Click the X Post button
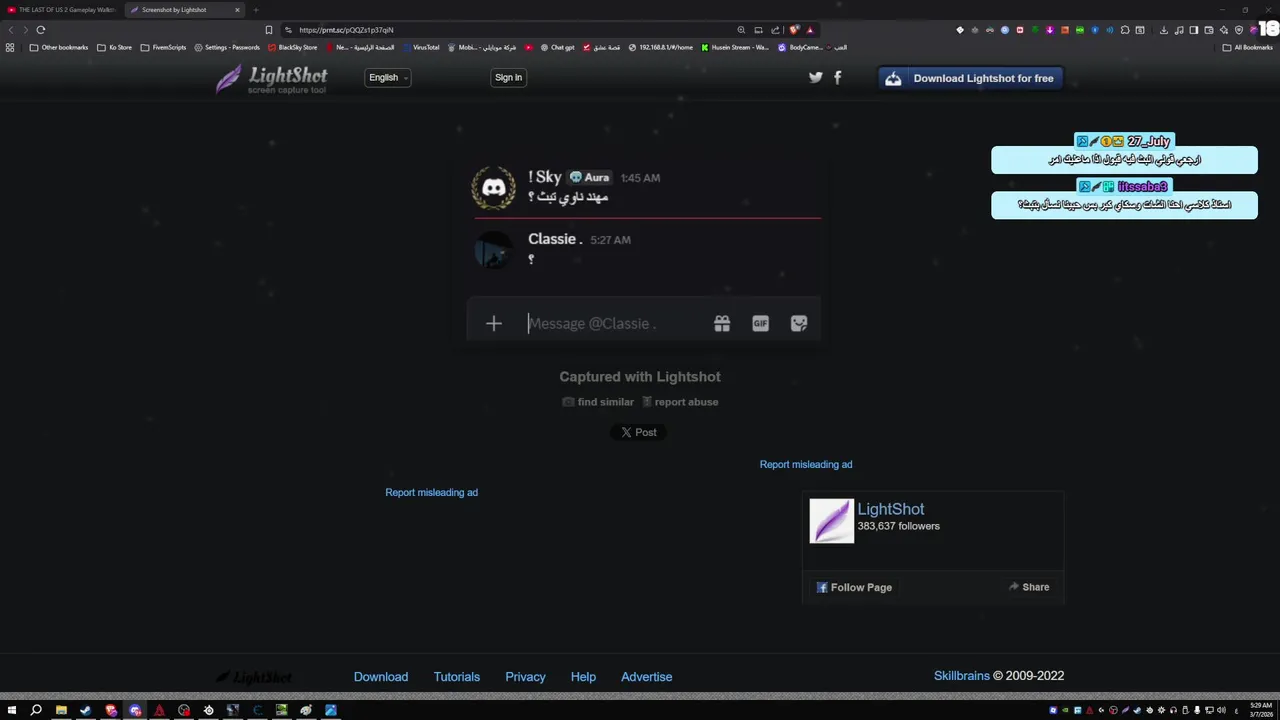The image size is (1280, 720). pyautogui.click(x=638, y=432)
